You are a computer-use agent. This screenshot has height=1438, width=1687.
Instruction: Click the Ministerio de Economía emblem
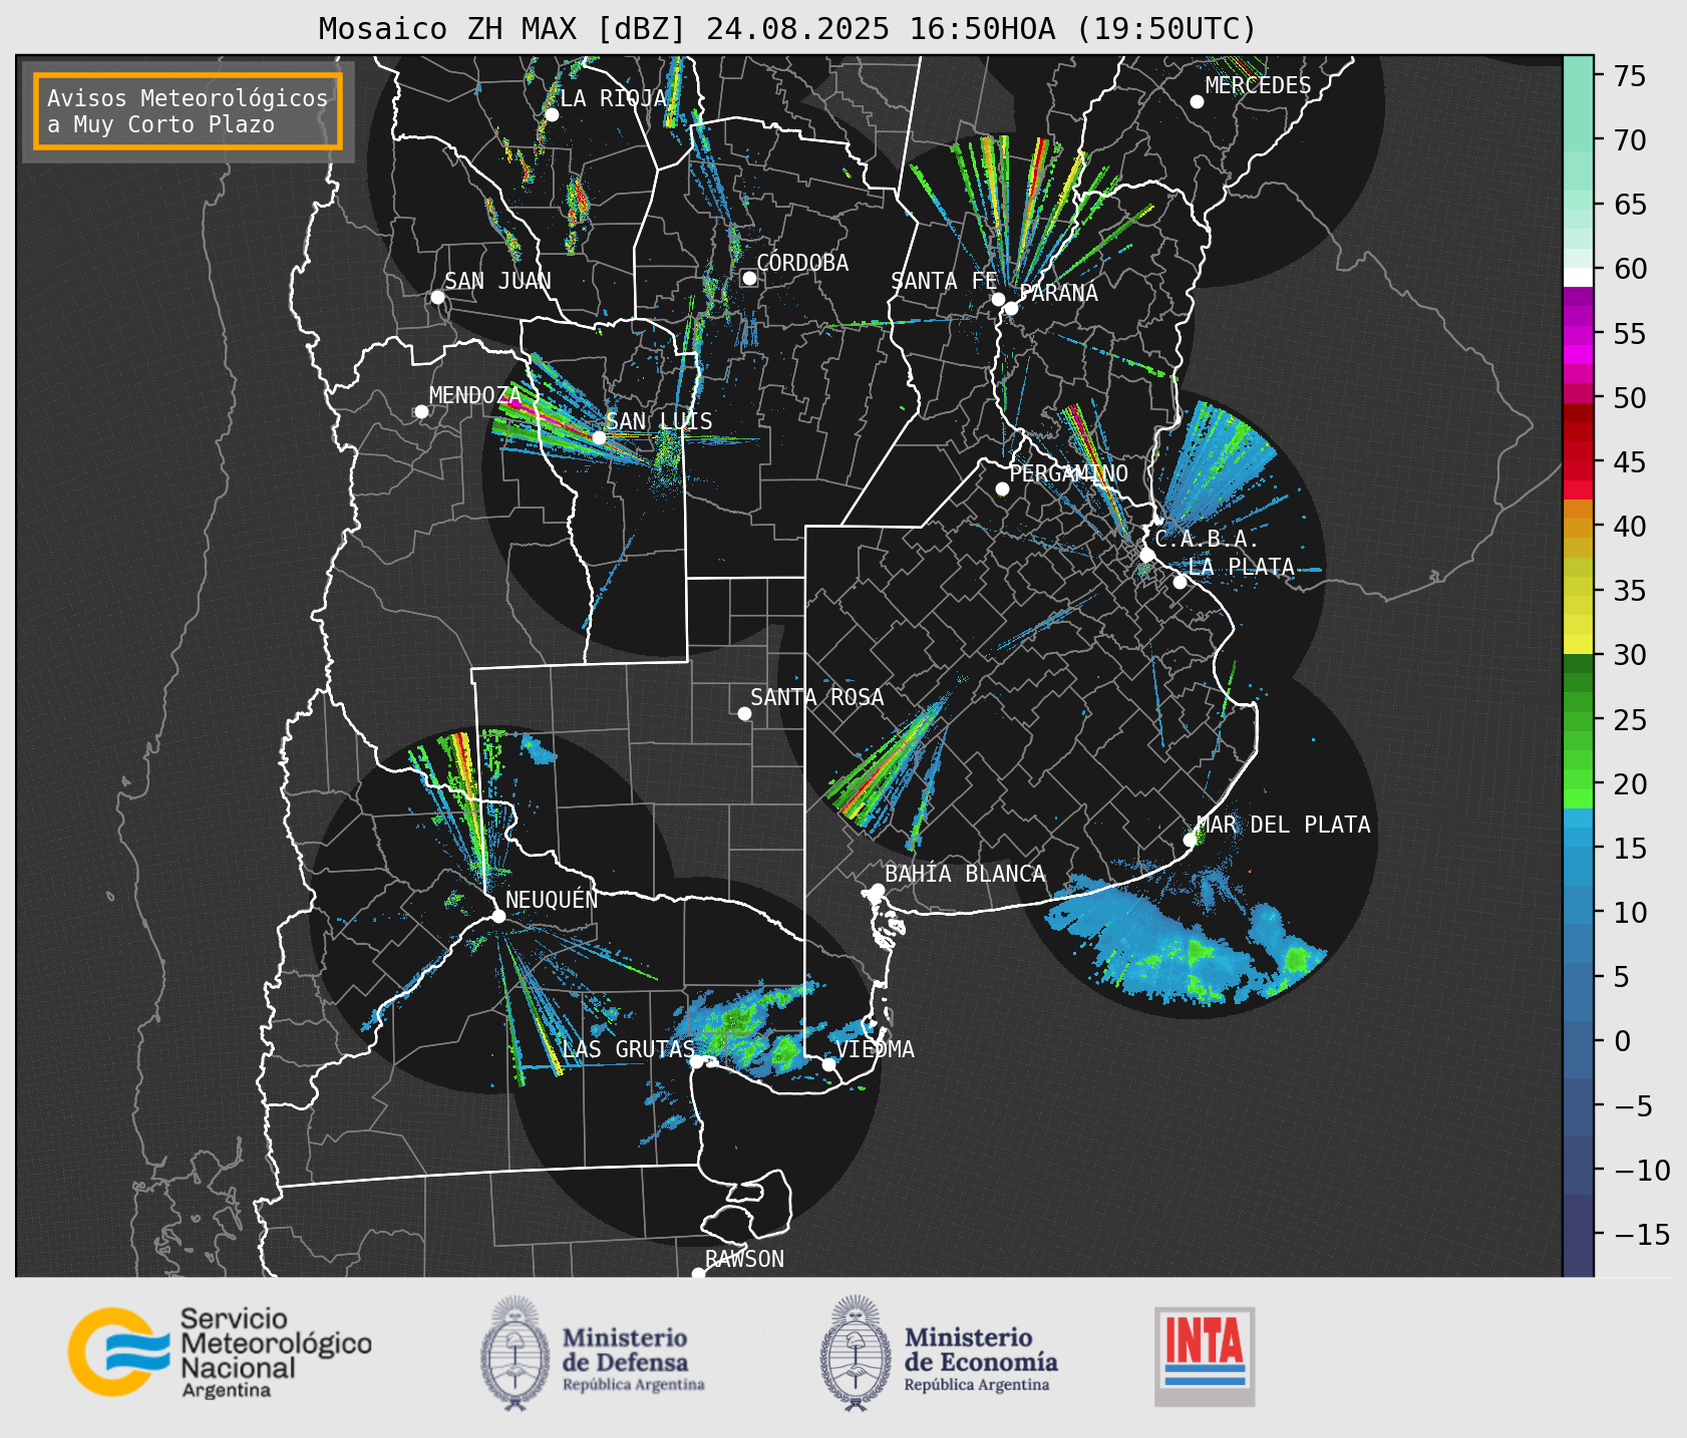(x=856, y=1353)
